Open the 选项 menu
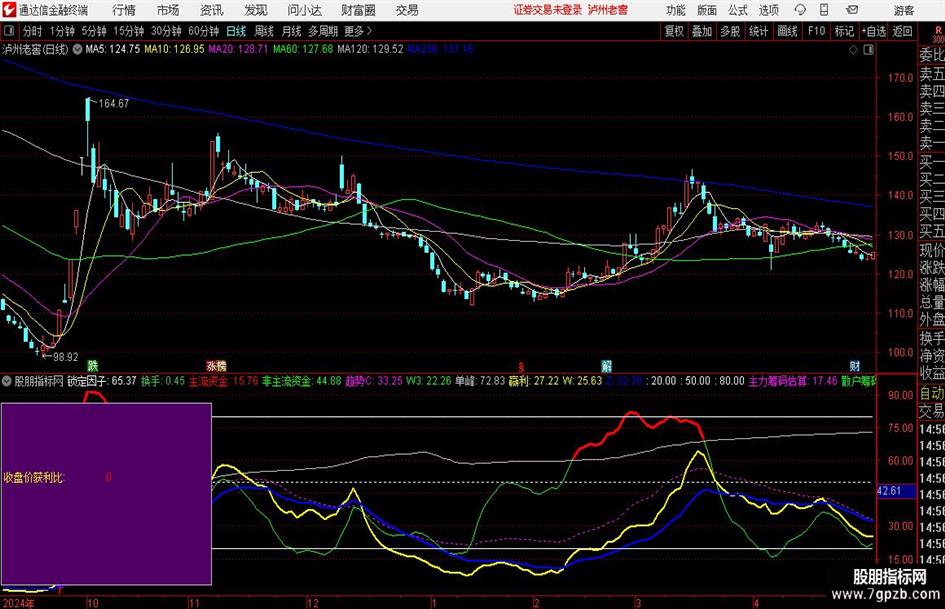945x609 pixels. (768, 10)
